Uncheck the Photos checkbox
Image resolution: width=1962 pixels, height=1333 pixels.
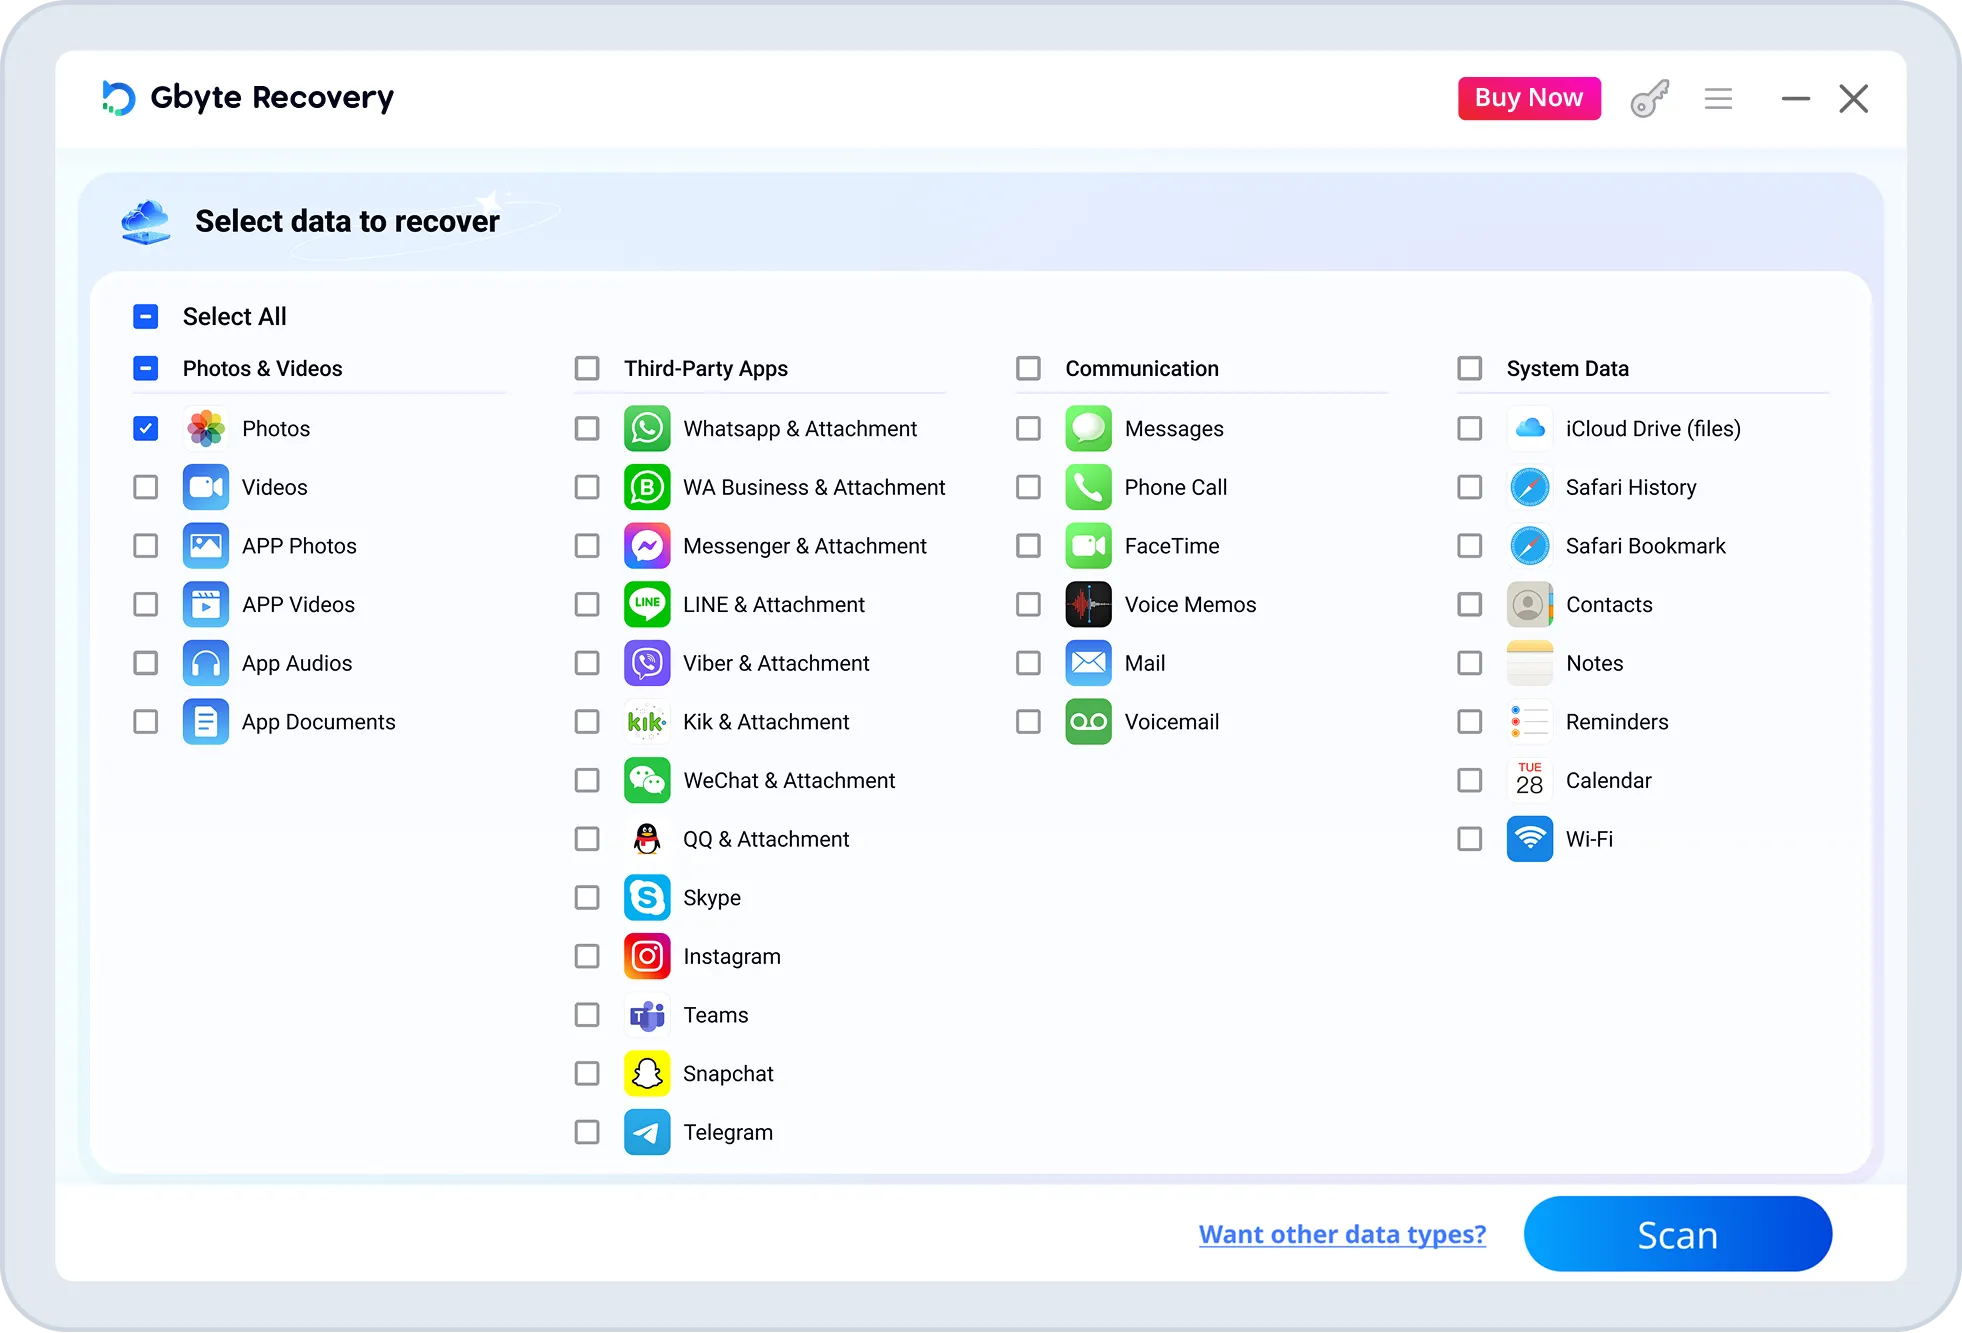pos(145,428)
